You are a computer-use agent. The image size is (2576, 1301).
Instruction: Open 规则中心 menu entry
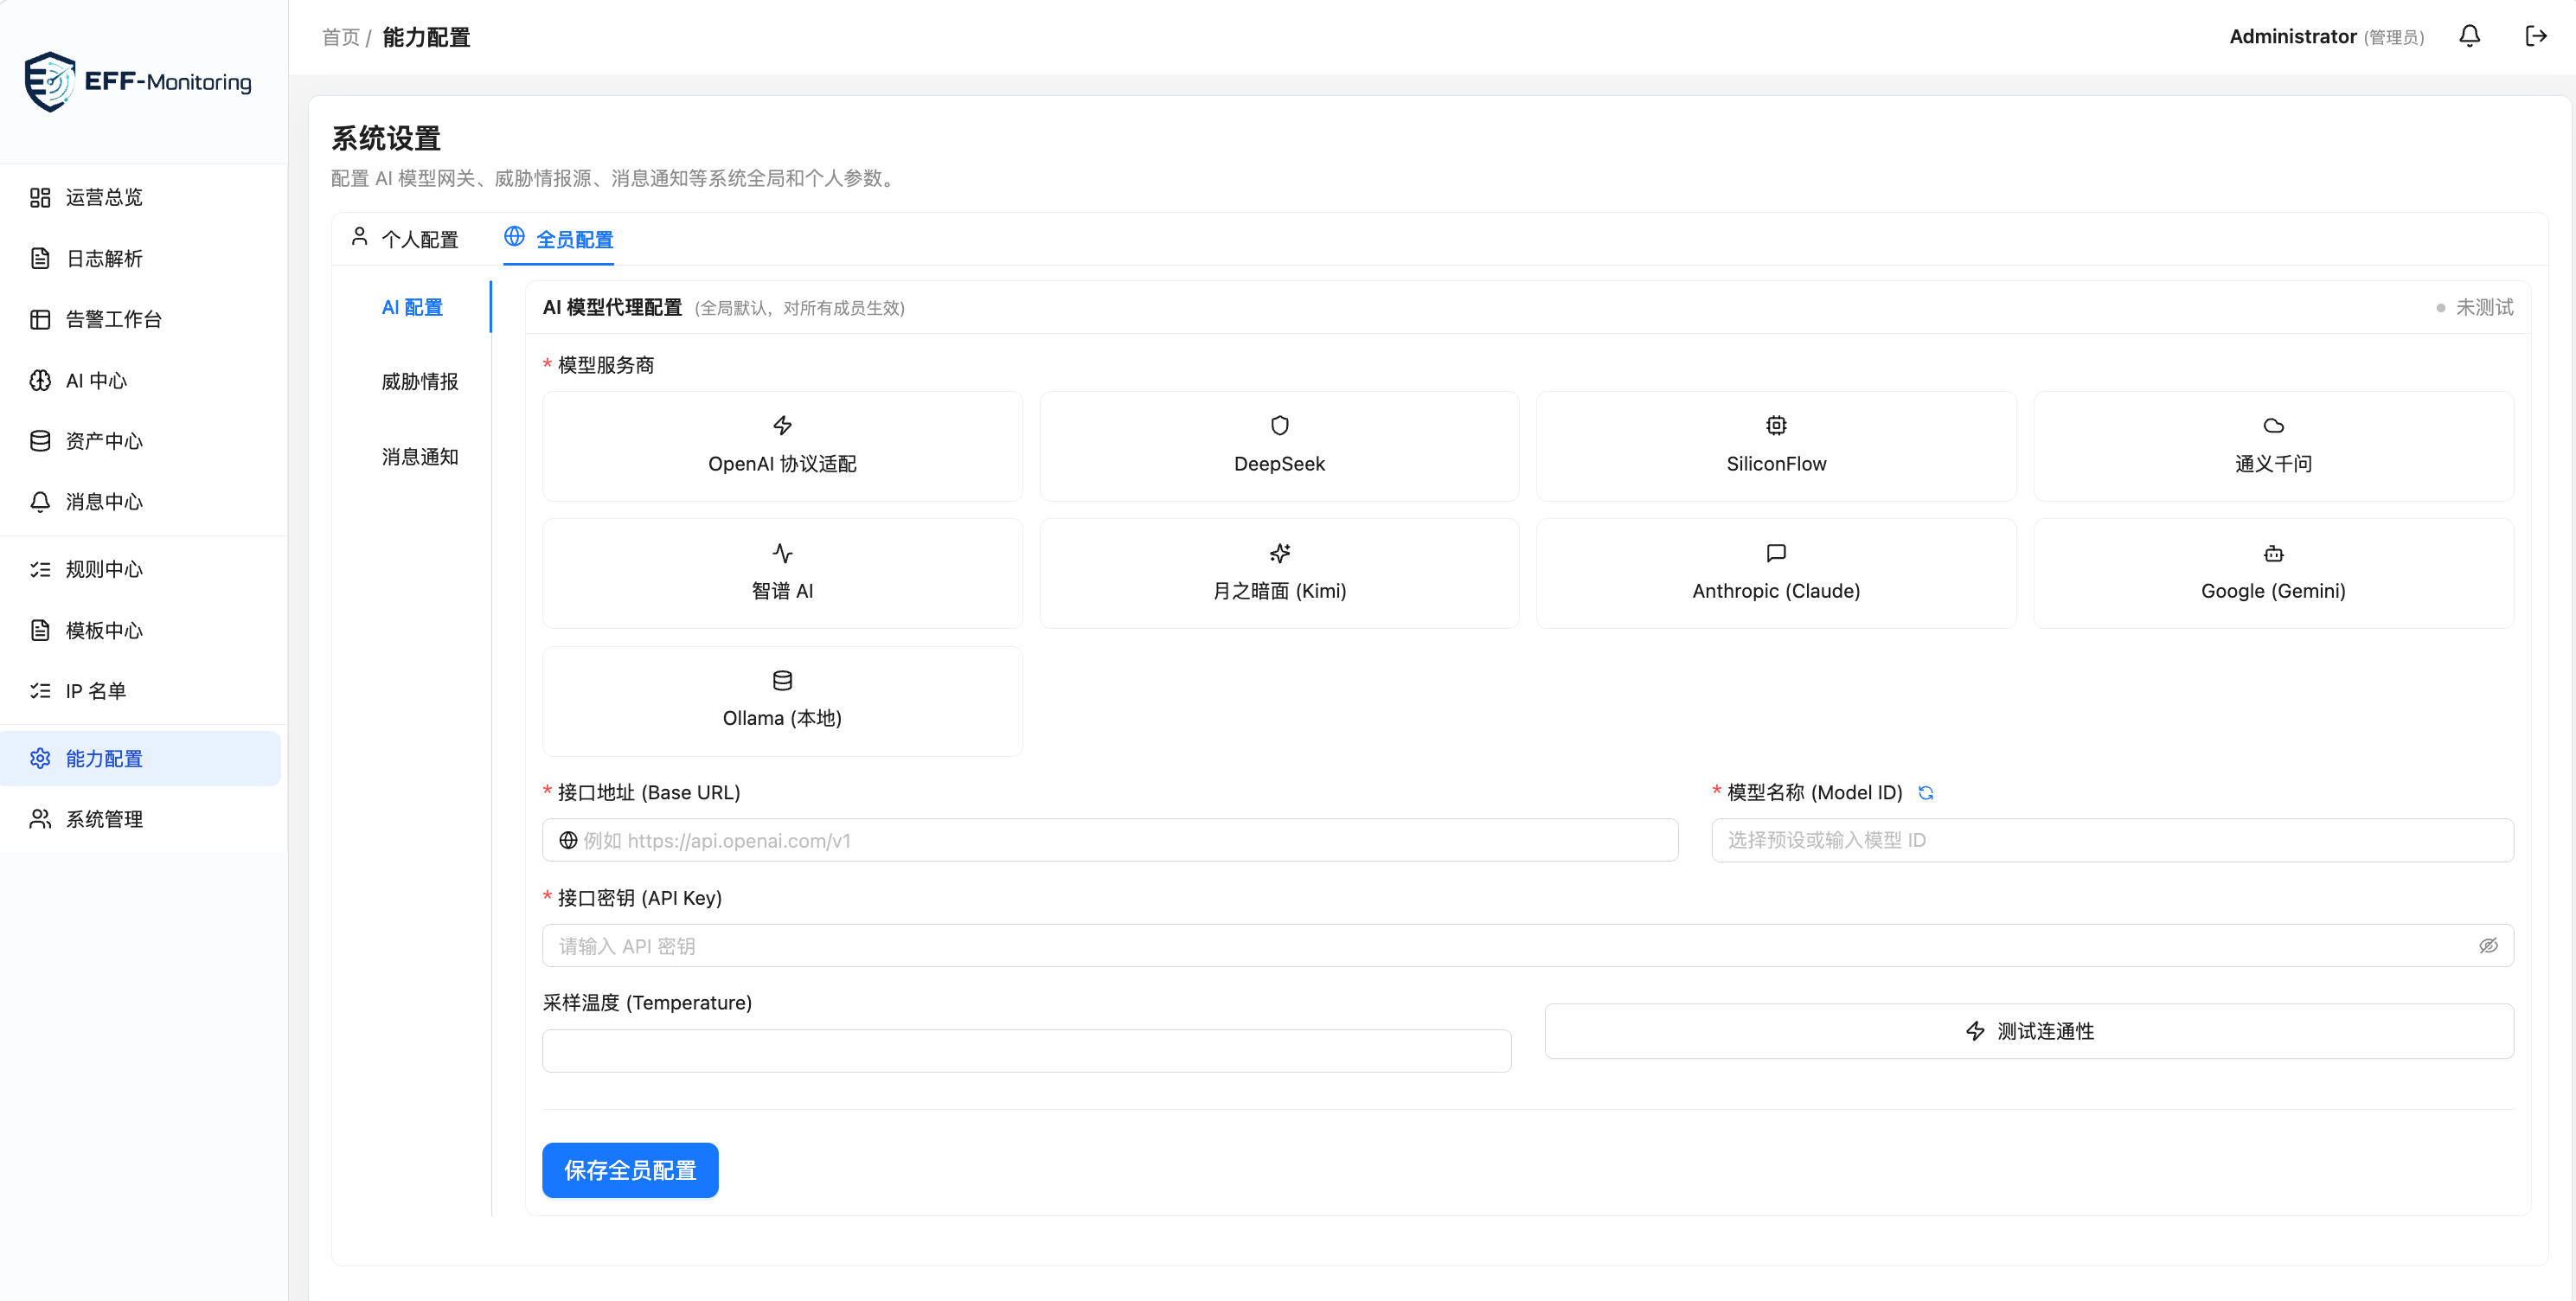(140, 569)
